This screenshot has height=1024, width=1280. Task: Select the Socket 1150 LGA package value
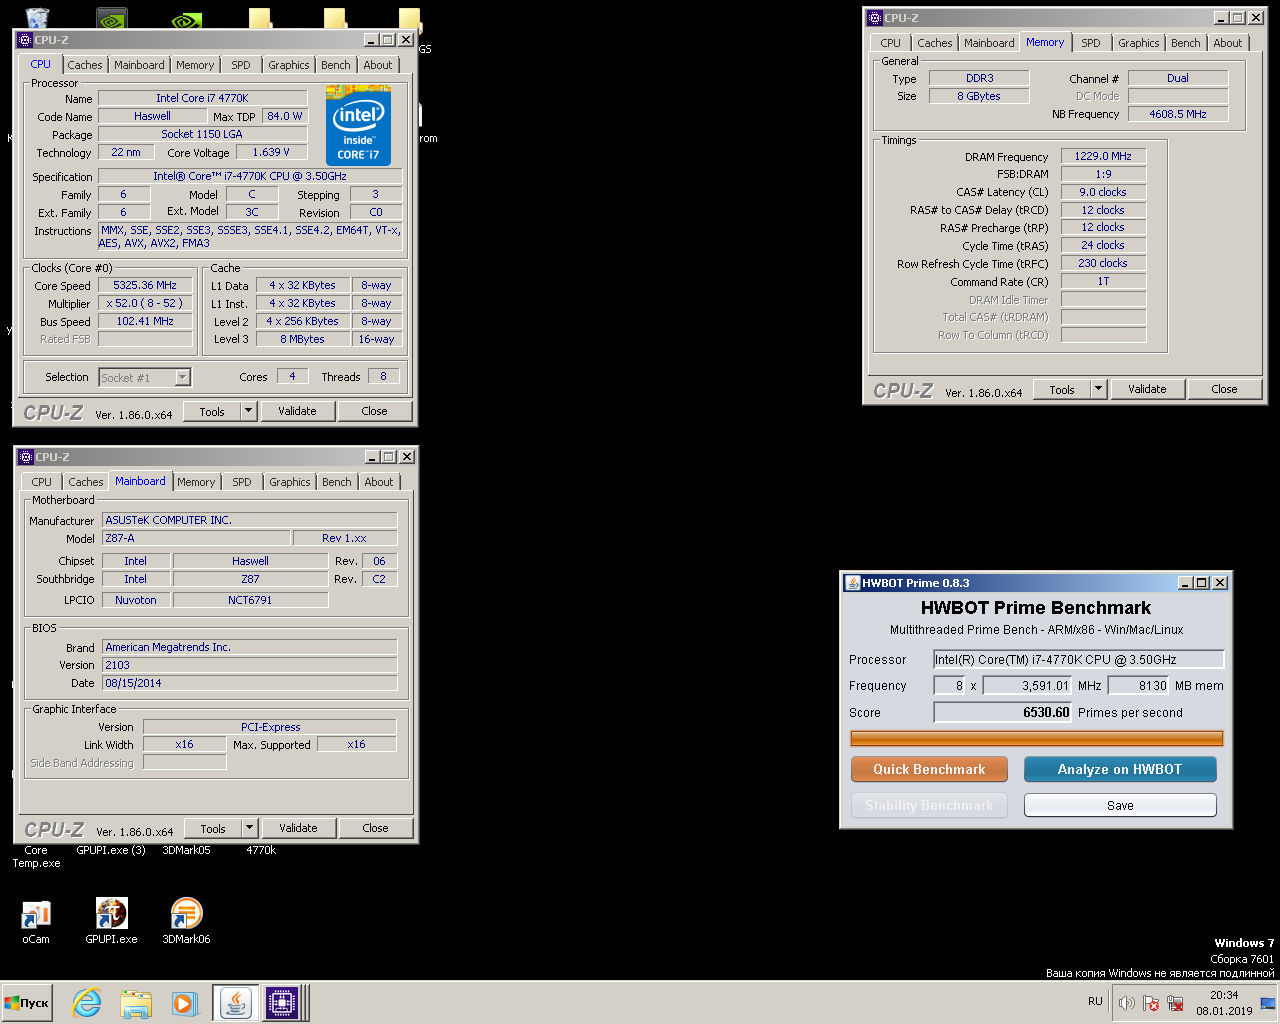[202, 134]
